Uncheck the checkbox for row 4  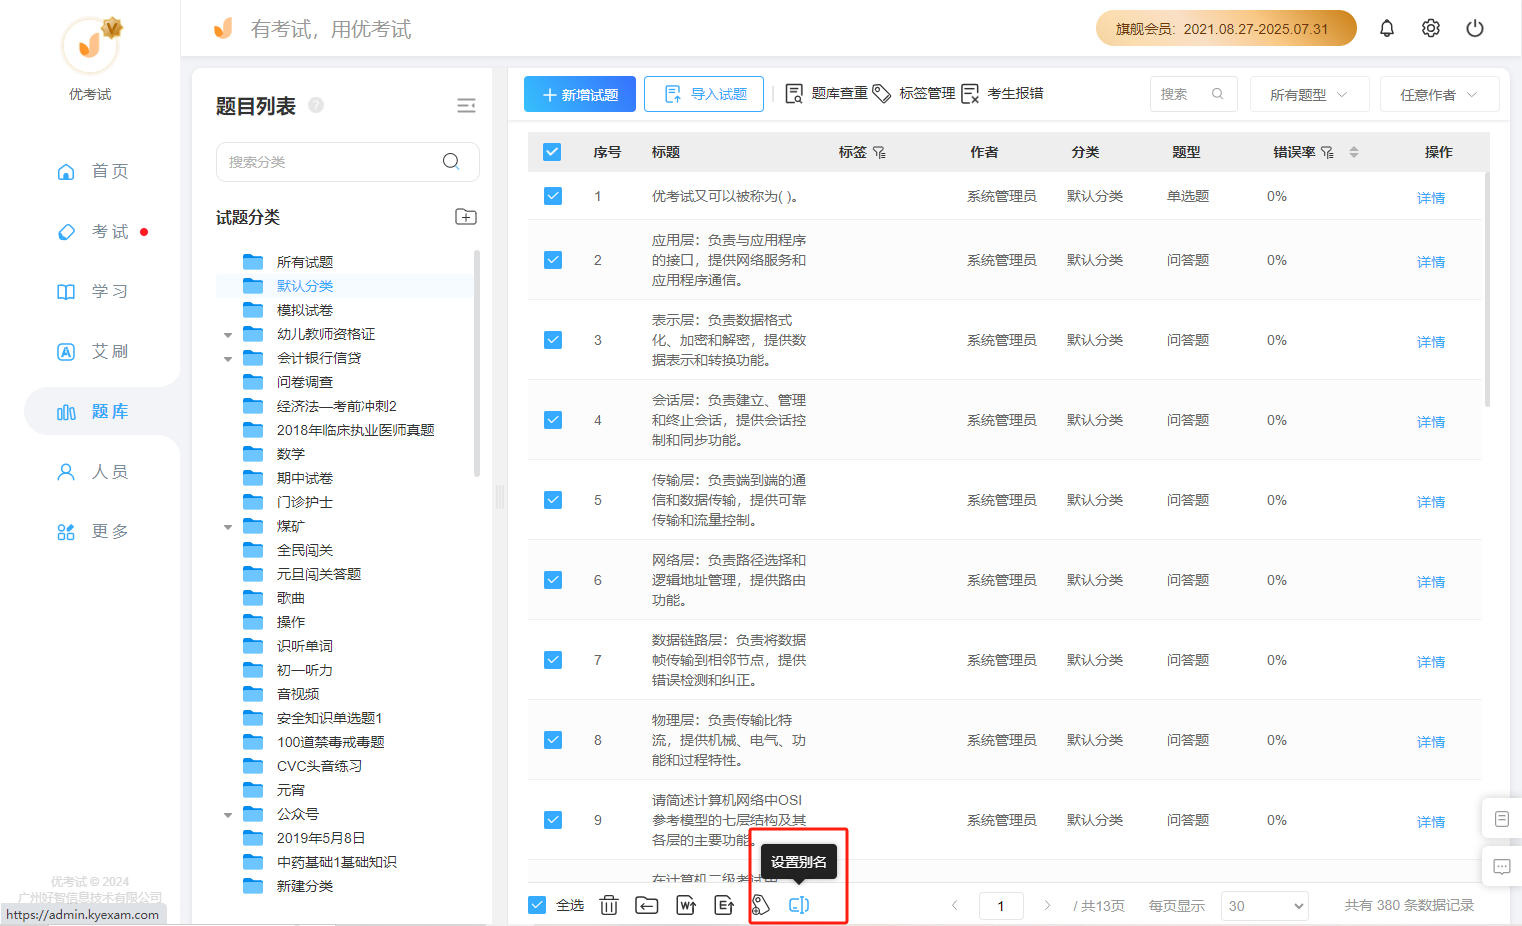[553, 420]
